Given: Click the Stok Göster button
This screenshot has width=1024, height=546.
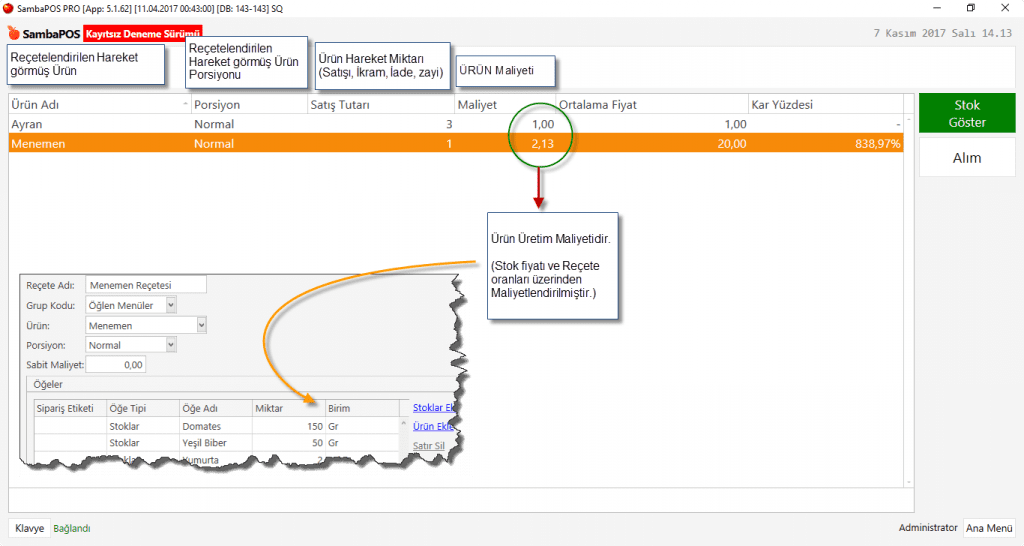Looking at the screenshot, I should (x=966, y=113).
